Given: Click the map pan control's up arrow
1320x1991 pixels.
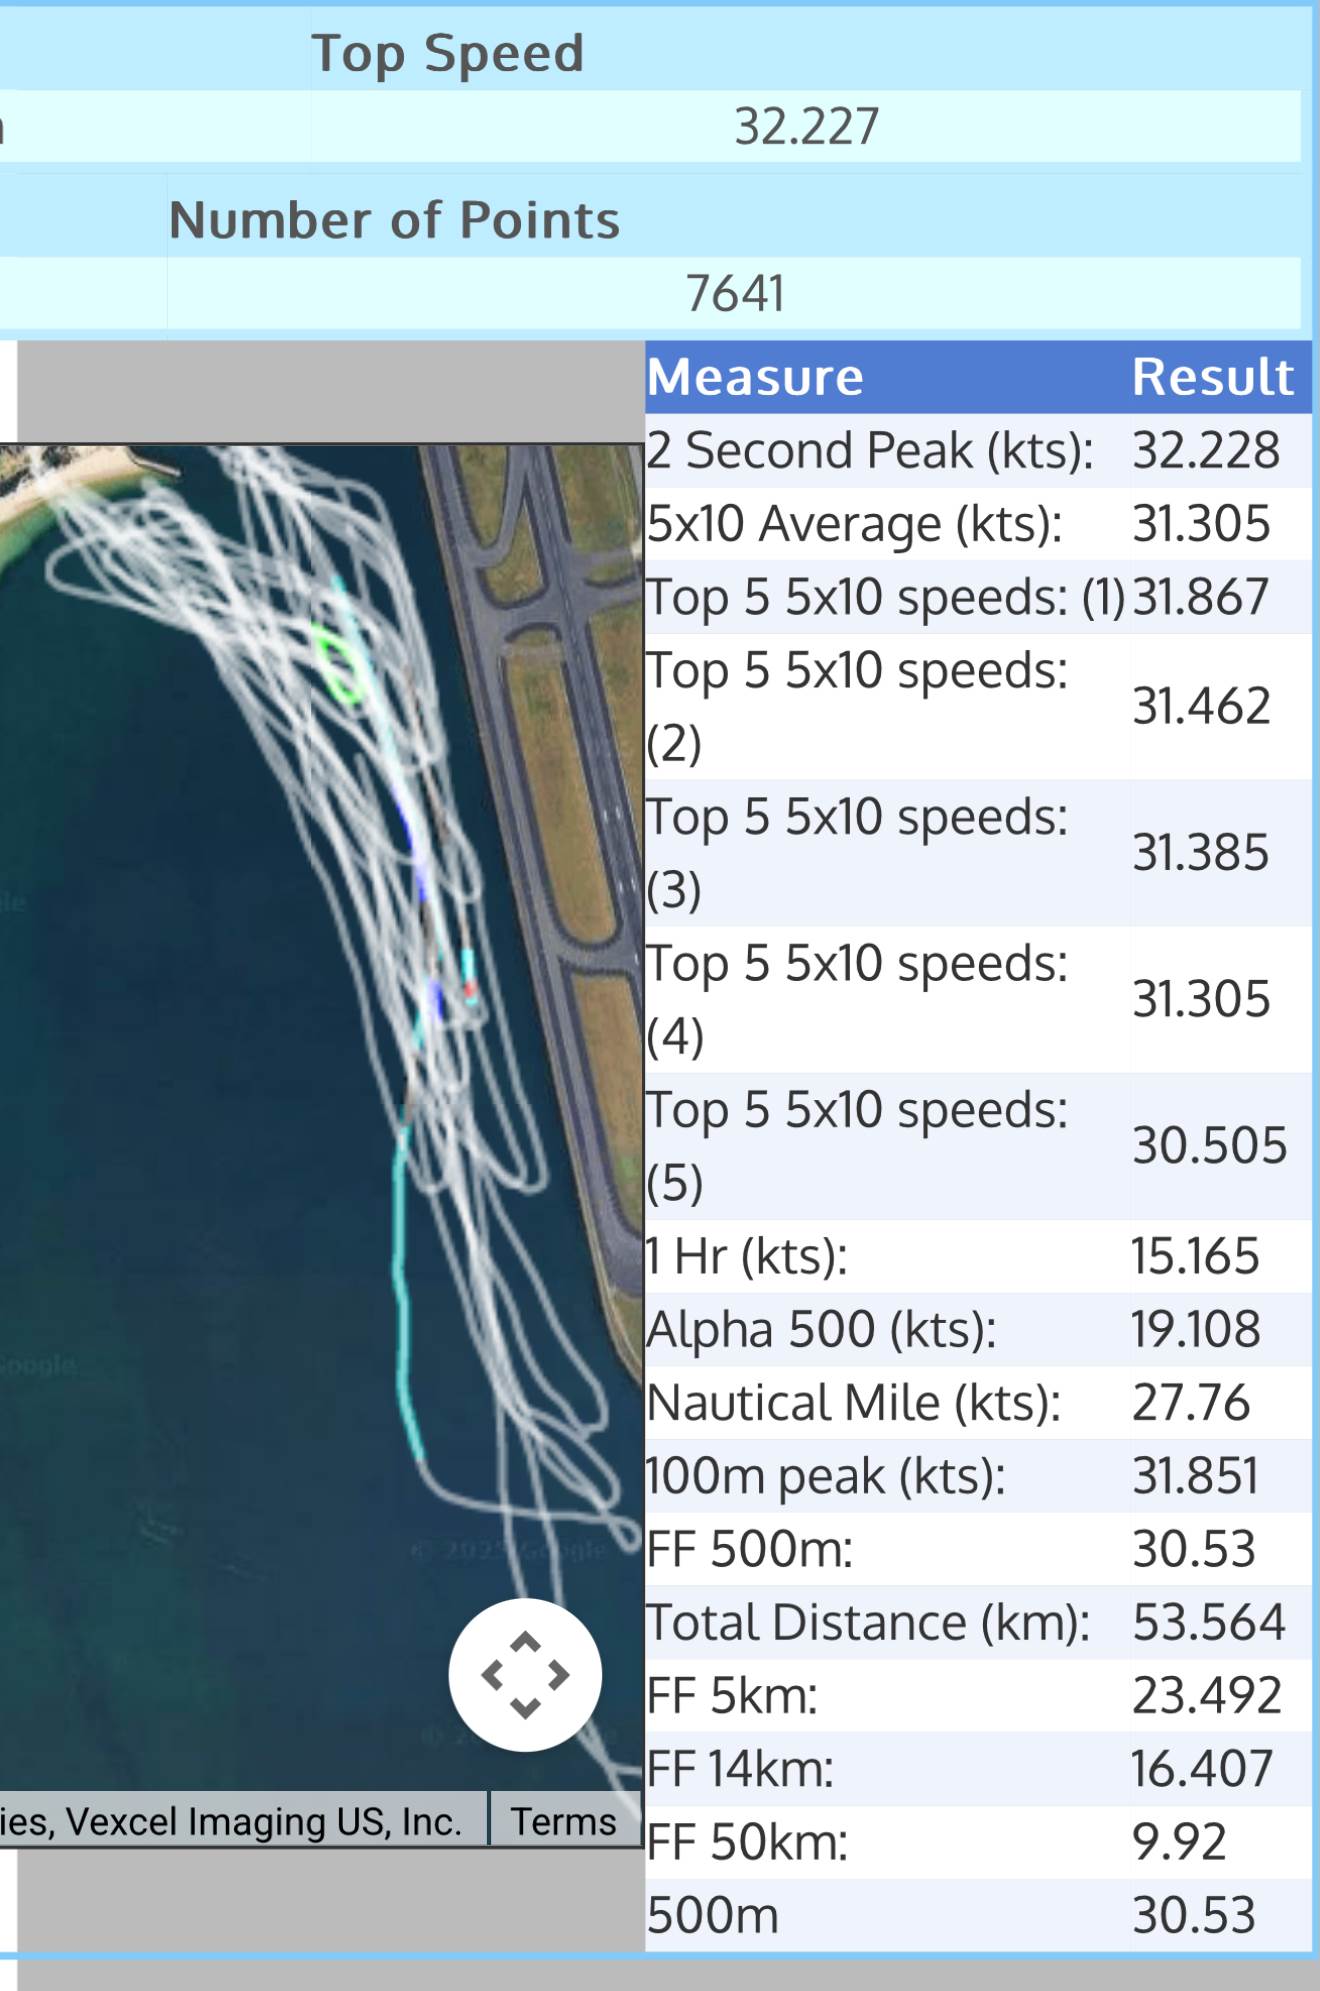Looking at the screenshot, I should pyautogui.click(x=525, y=1642).
